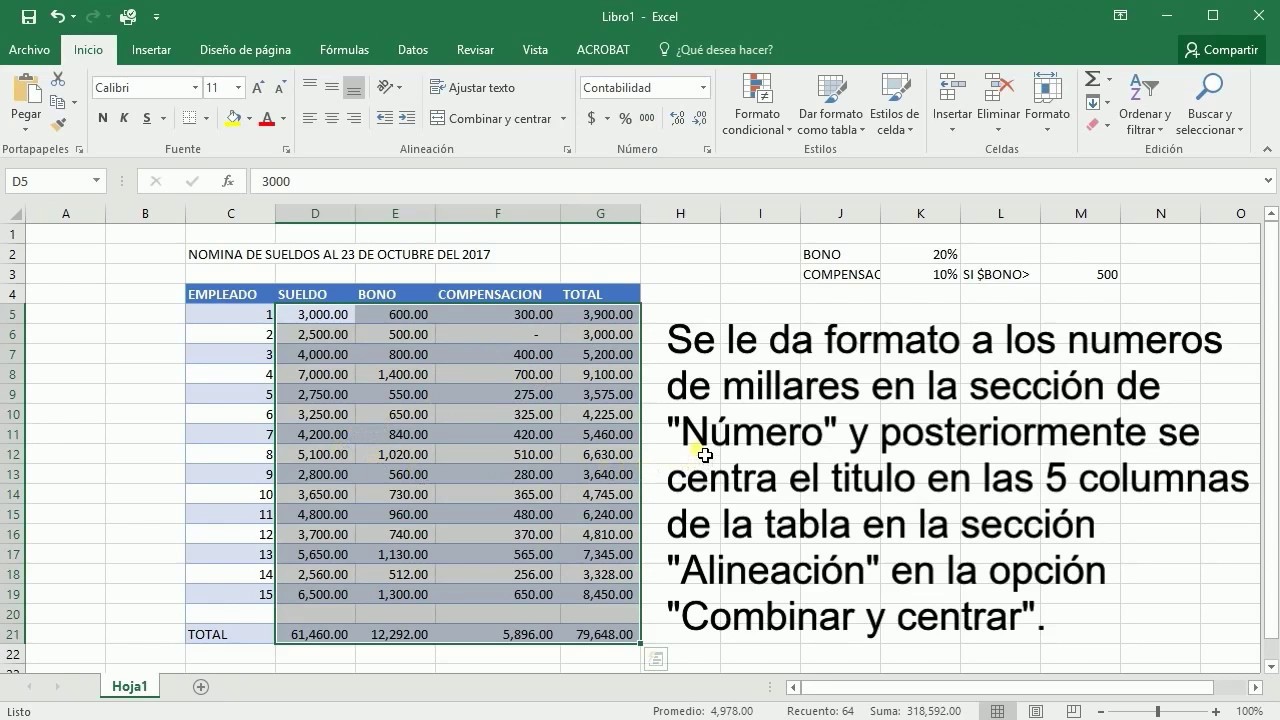The height and width of the screenshot is (720, 1280).
Task: Click the fill color paint bucket icon
Action: (x=233, y=118)
